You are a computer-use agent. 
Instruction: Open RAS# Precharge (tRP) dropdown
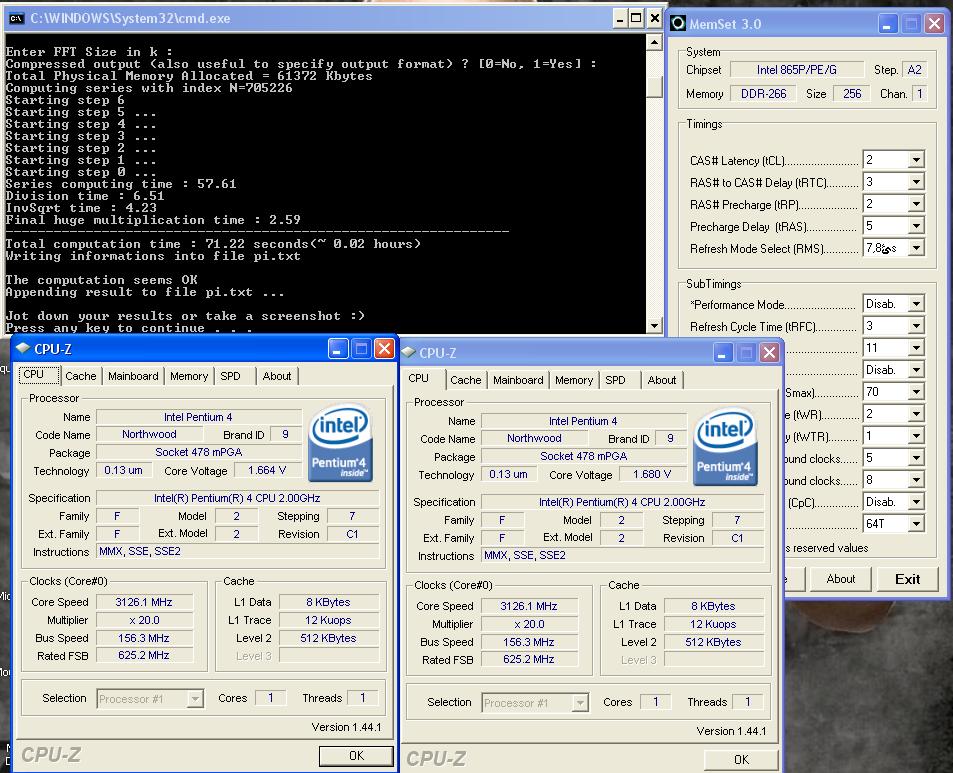916,204
